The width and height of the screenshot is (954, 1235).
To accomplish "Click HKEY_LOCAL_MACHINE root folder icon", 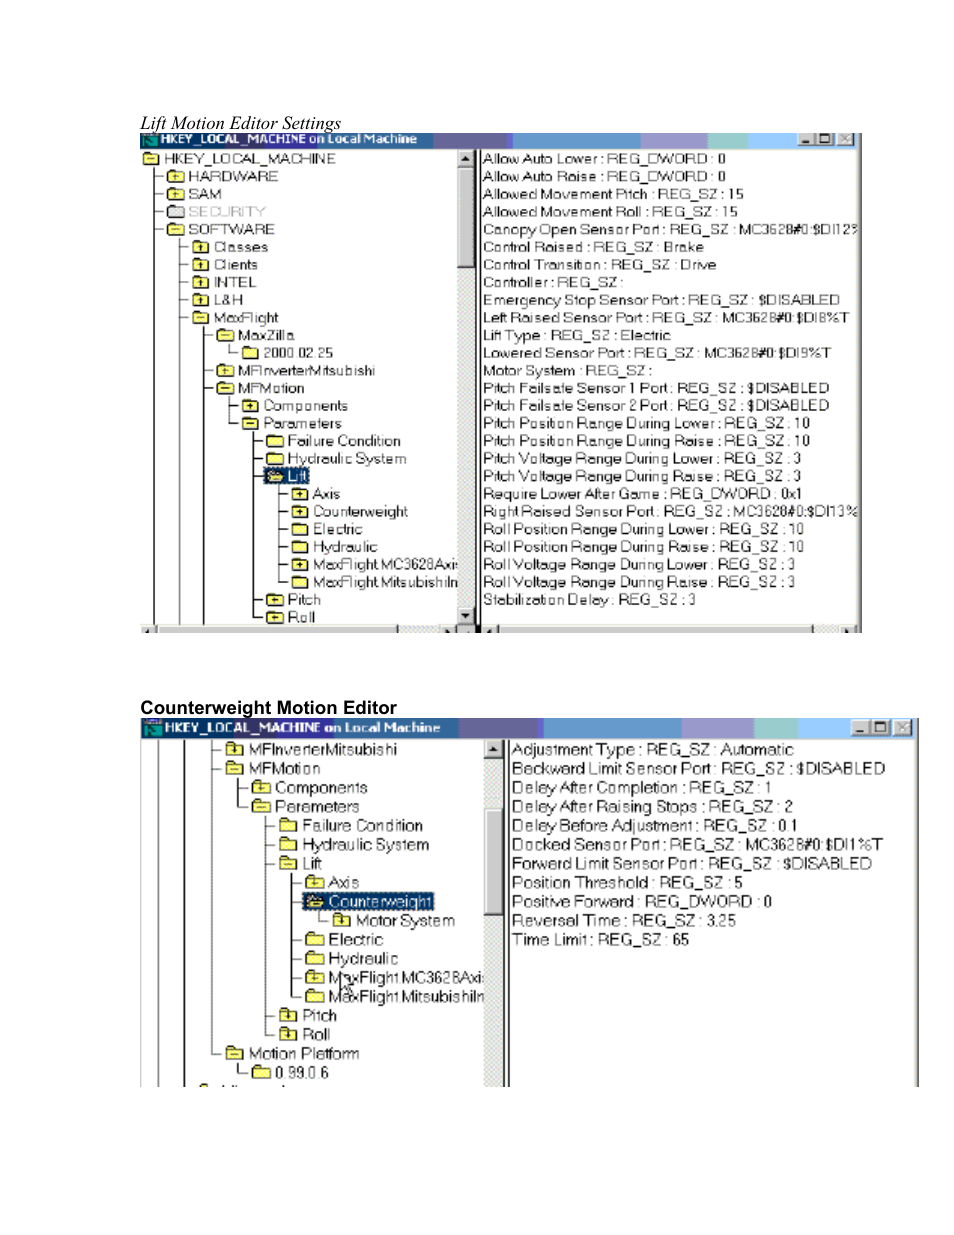I will point(151,159).
